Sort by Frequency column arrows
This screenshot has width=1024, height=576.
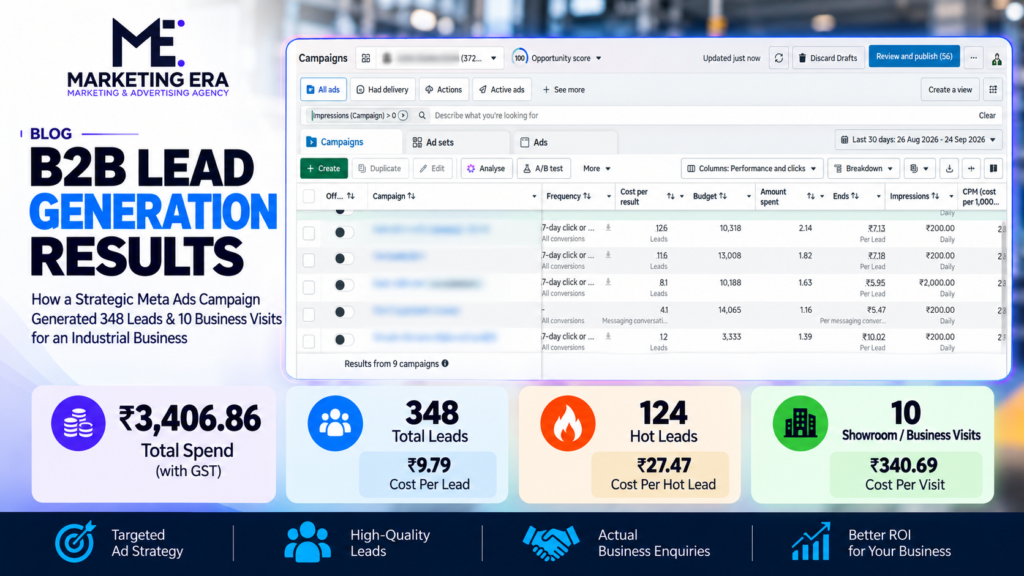[x=586, y=196]
